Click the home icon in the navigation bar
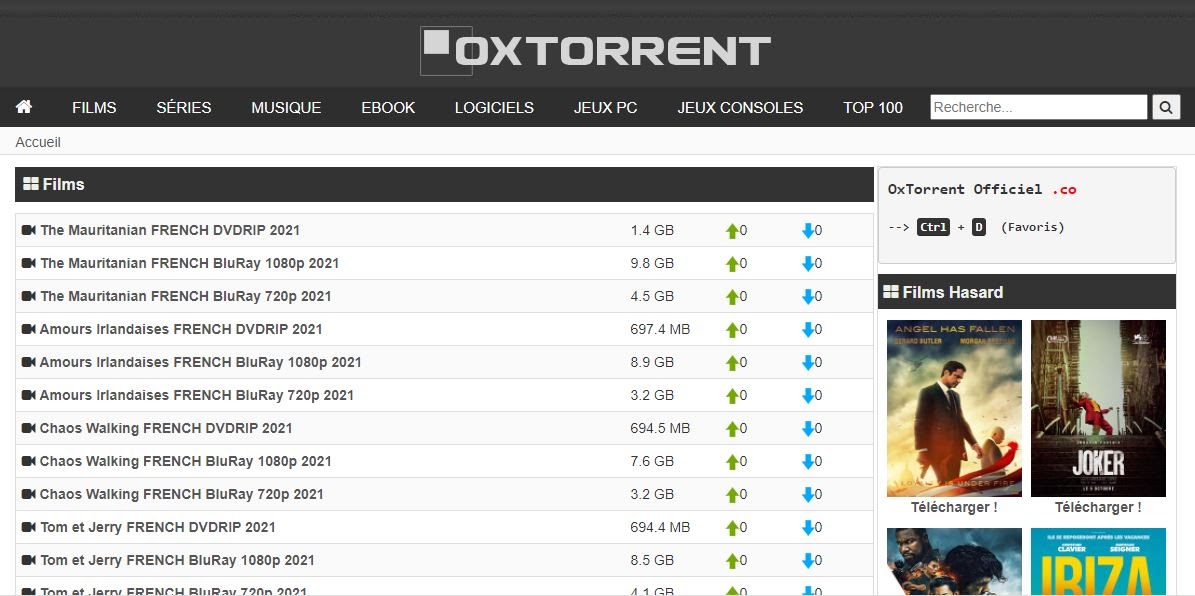This screenshot has width=1195, height=596. tap(23, 107)
